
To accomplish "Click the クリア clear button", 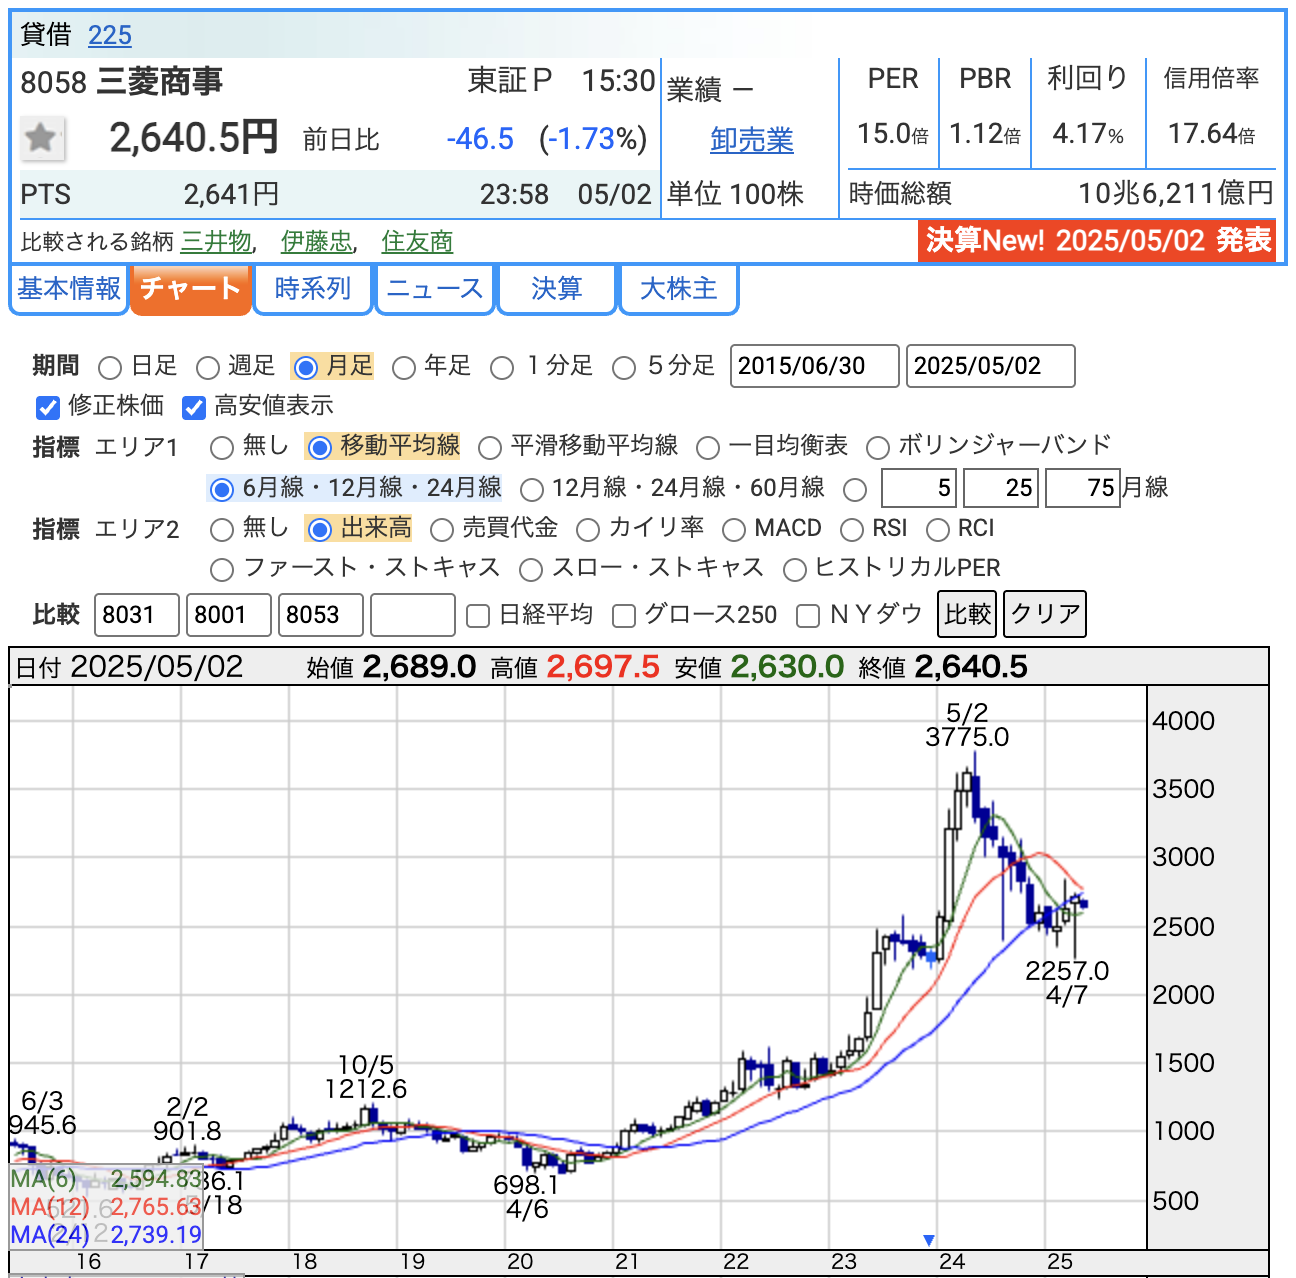I will click(1044, 614).
